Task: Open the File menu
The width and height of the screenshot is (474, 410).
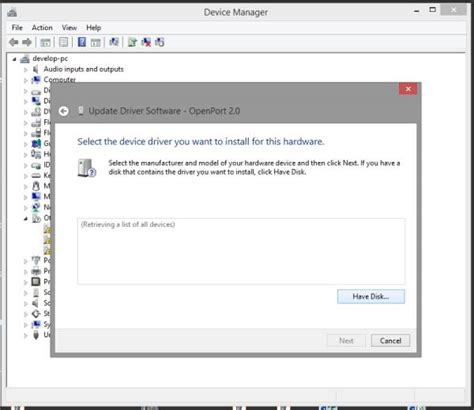Action: point(17,28)
